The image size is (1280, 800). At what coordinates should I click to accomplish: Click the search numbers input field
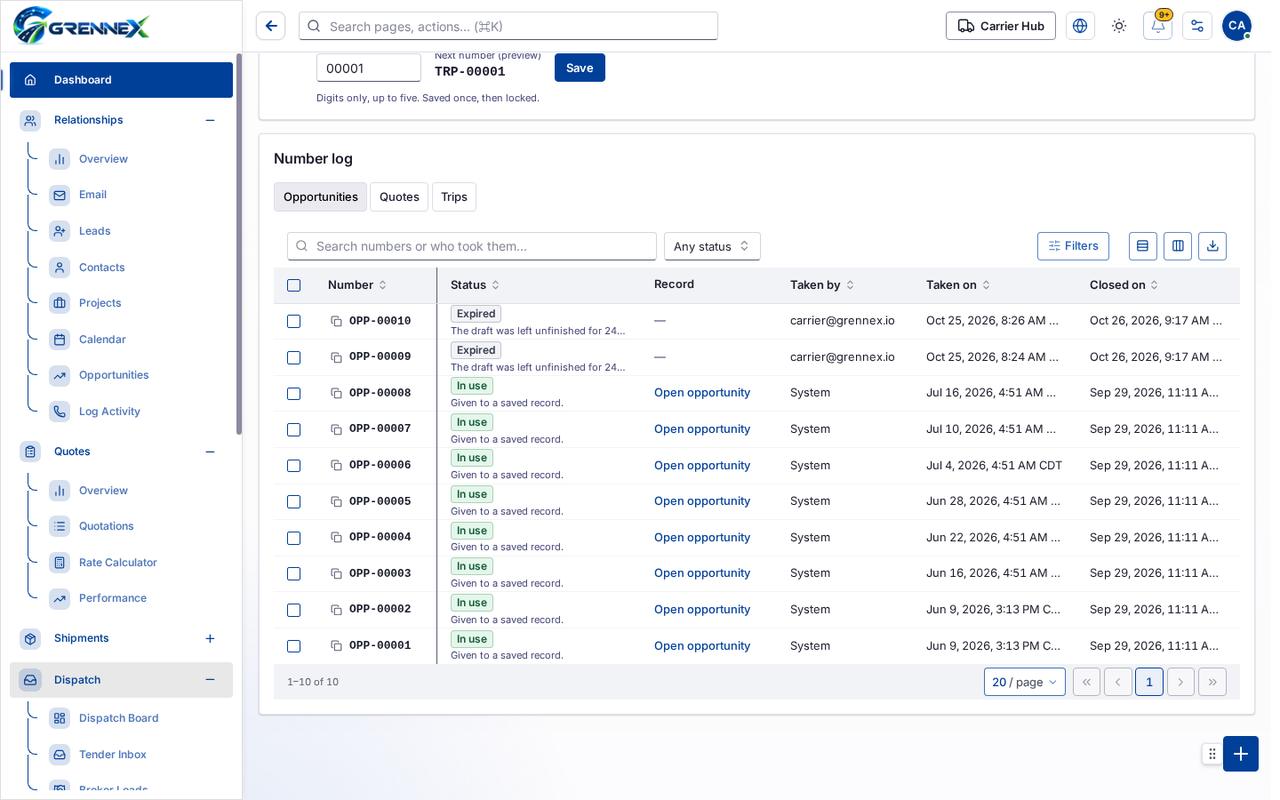(x=472, y=246)
